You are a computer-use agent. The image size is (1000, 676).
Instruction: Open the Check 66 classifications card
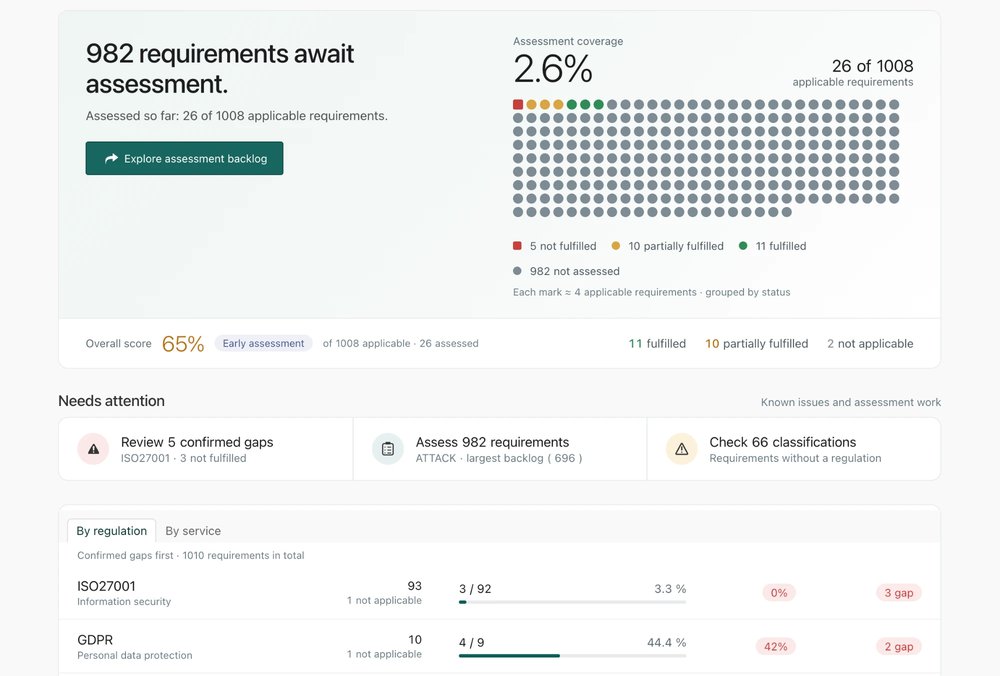click(794, 449)
